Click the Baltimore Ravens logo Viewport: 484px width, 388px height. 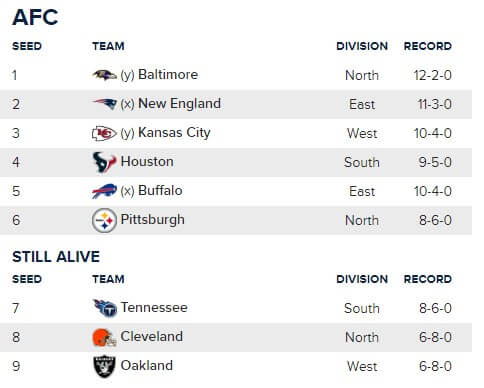click(104, 75)
